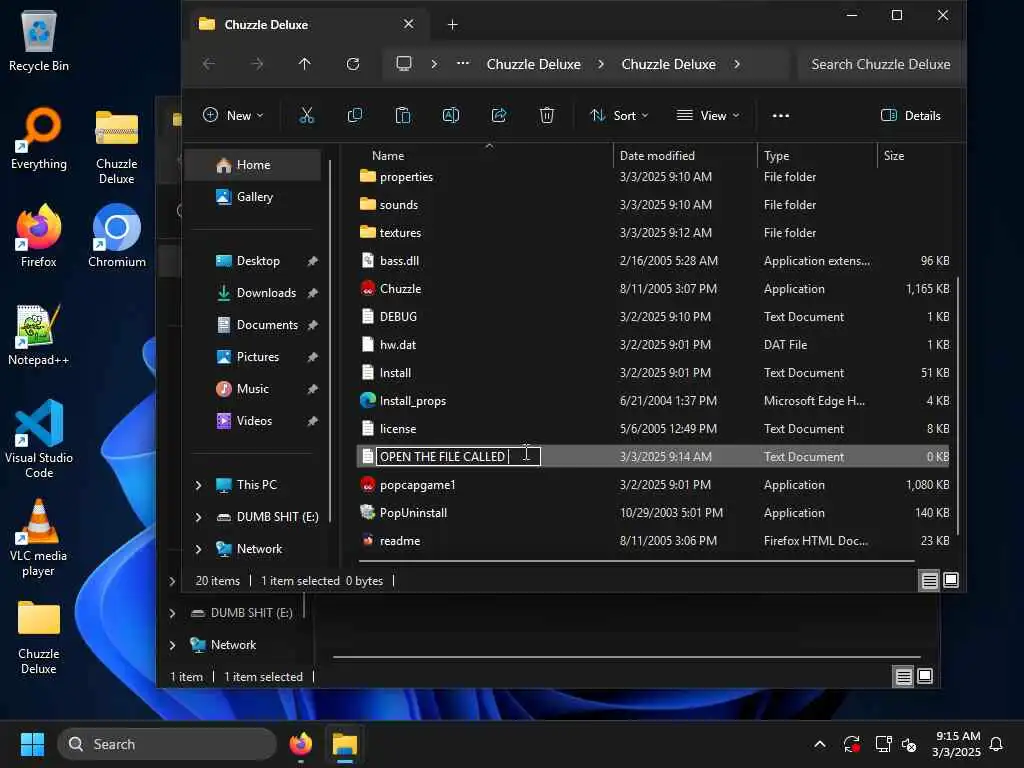Open Music quick access item
Image resolution: width=1024 pixels, height=768 pixels.
point(252,389)
